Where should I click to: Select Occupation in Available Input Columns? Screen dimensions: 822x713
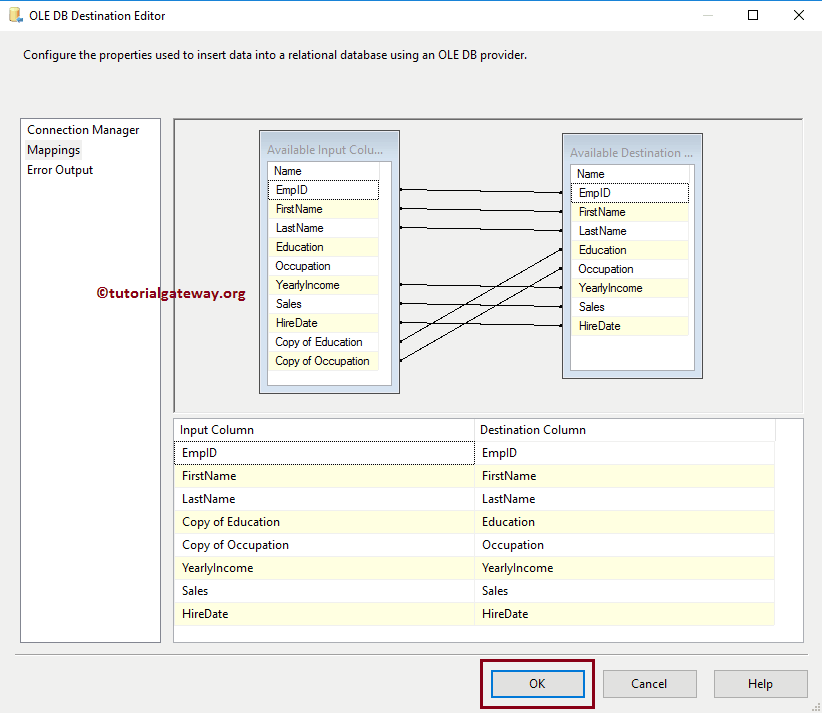point(302,266)
